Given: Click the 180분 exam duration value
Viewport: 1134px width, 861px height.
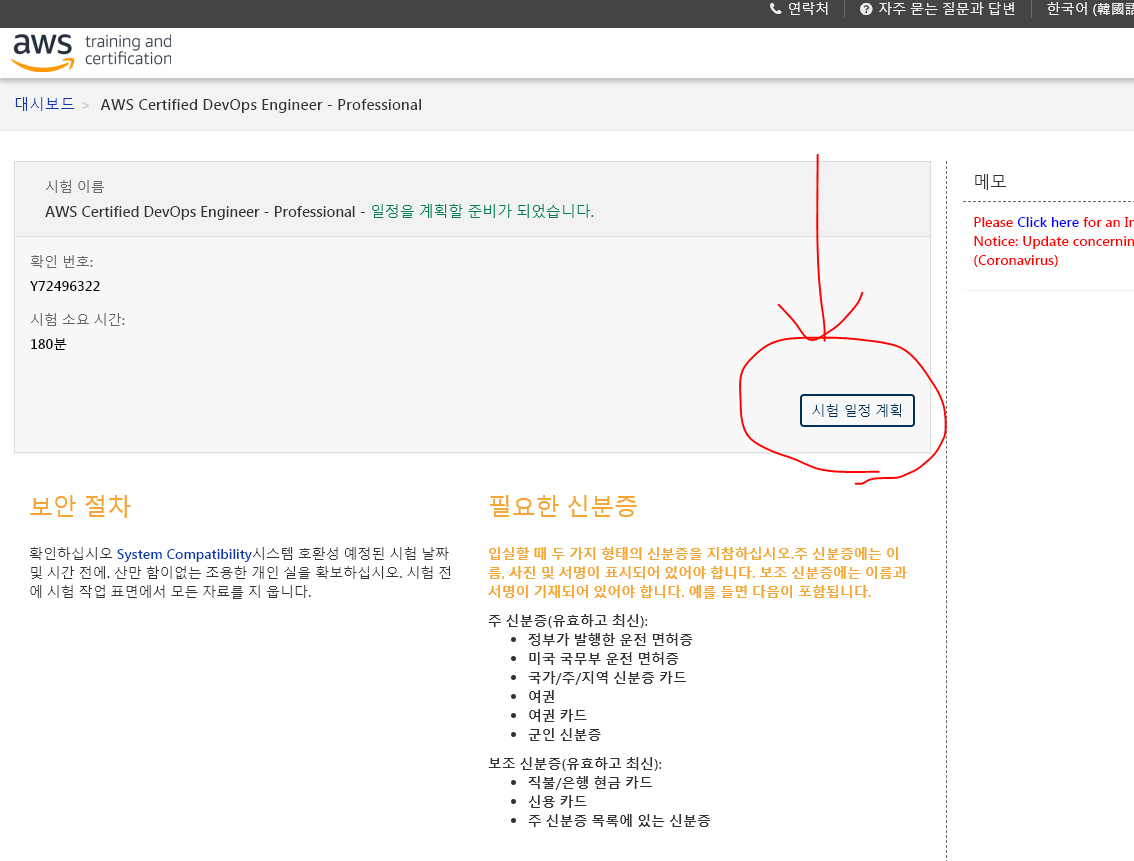Looking at the screenshot, I should point(48,344).
